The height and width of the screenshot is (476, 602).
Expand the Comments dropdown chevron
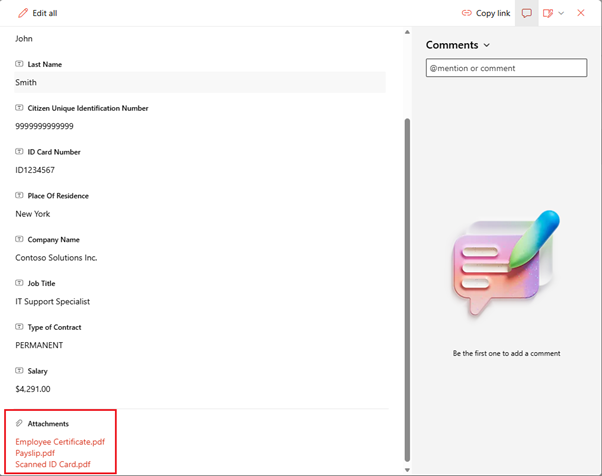[x=486, y=45]
